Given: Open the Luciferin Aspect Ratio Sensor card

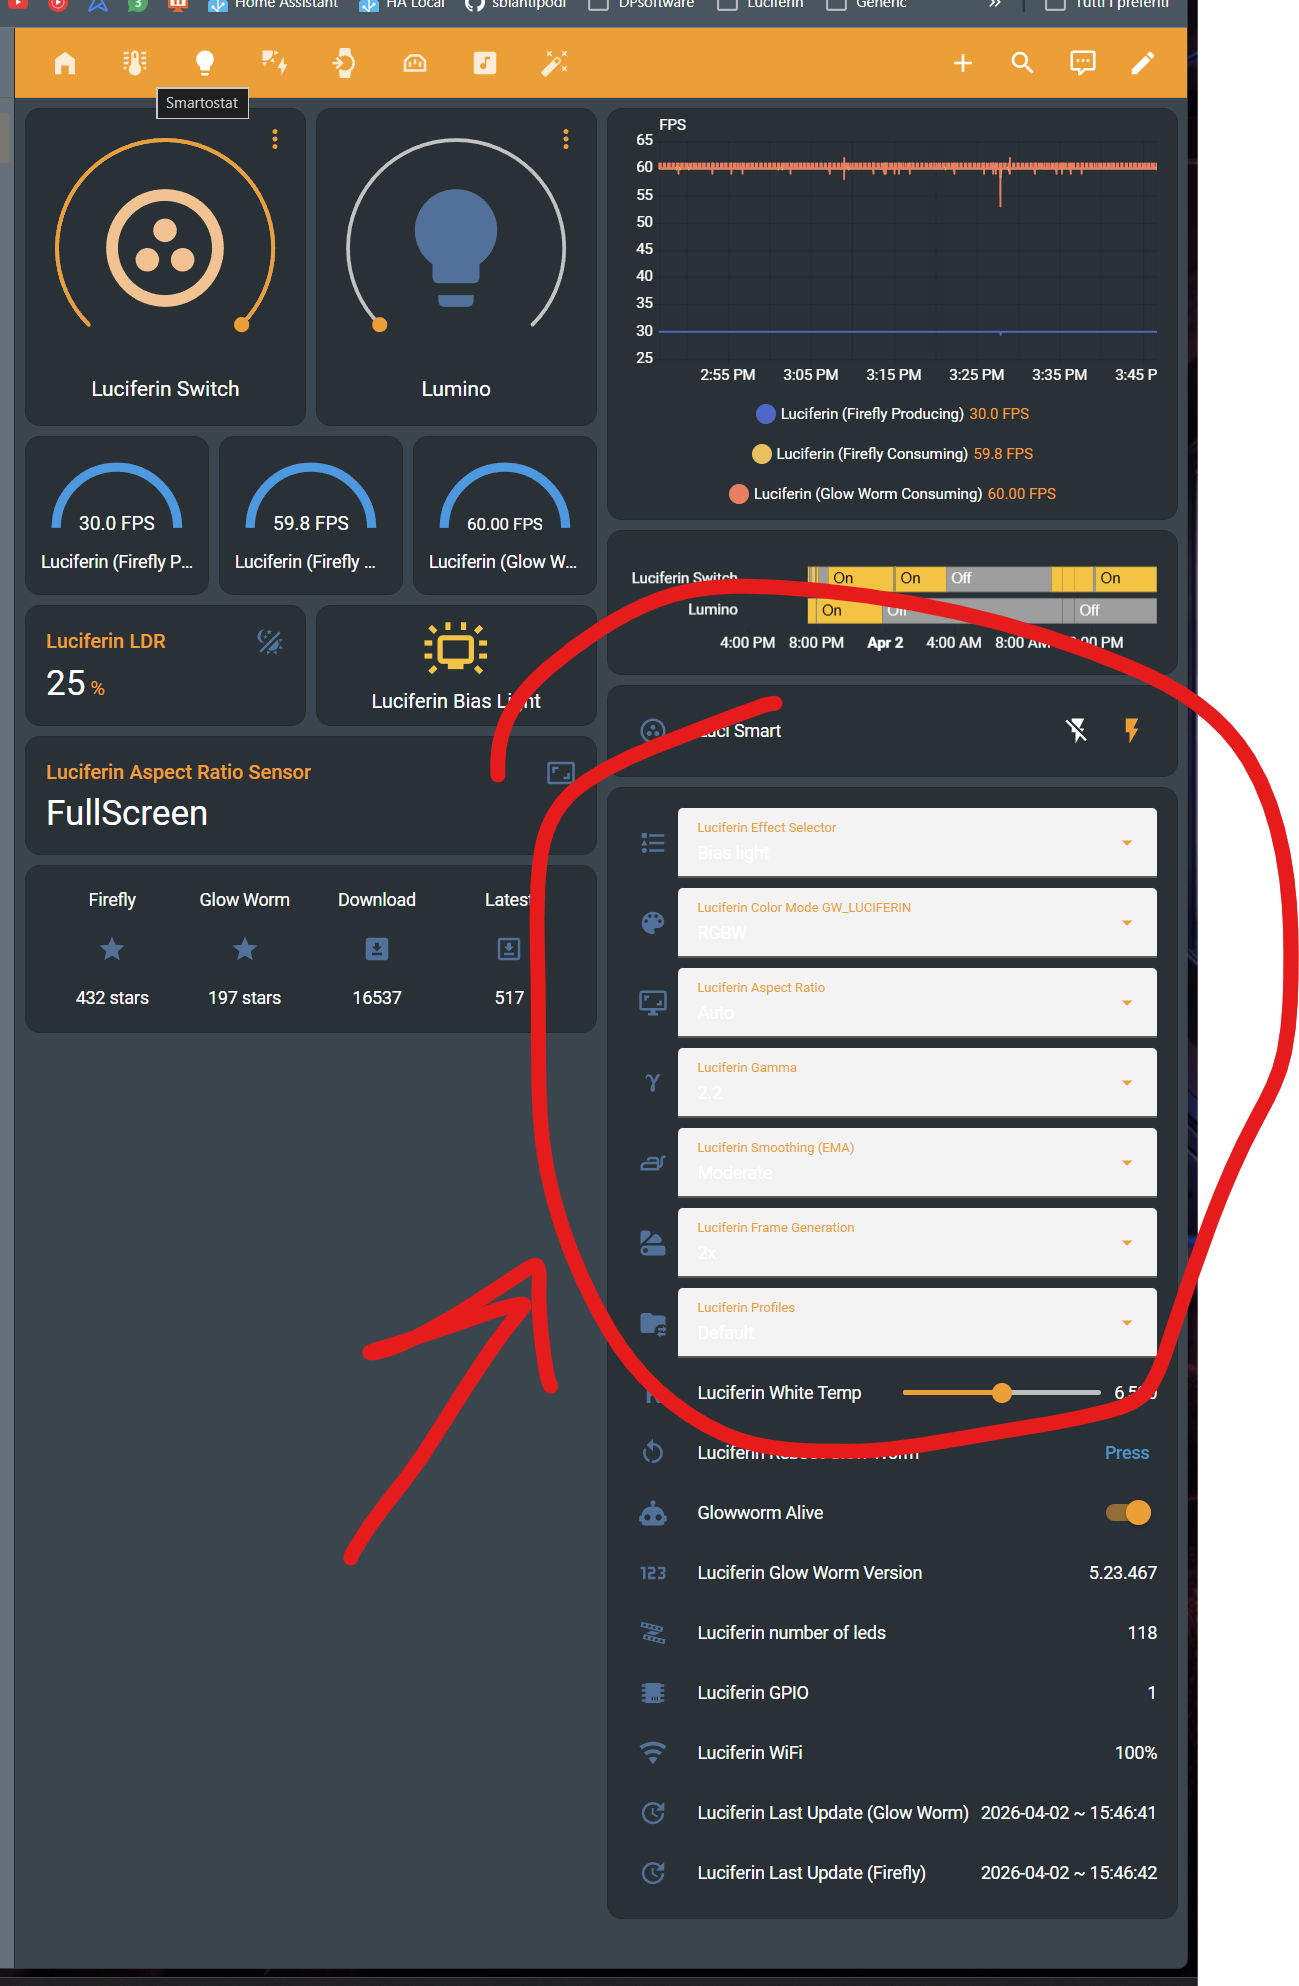Looking at the screenshot, I should (x=311, y=796).
